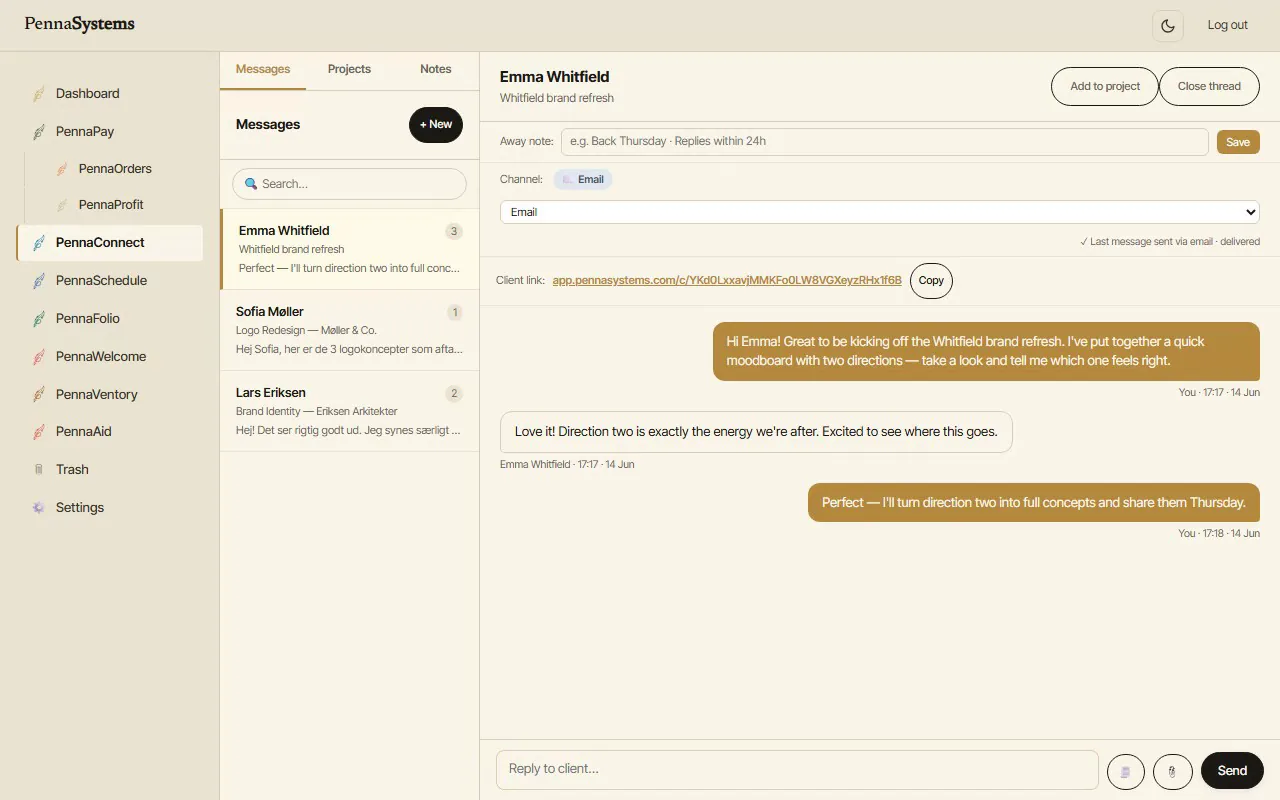Click the Reply to client text box
Screen dimensions: 1280x800
(x=797, y=769)
